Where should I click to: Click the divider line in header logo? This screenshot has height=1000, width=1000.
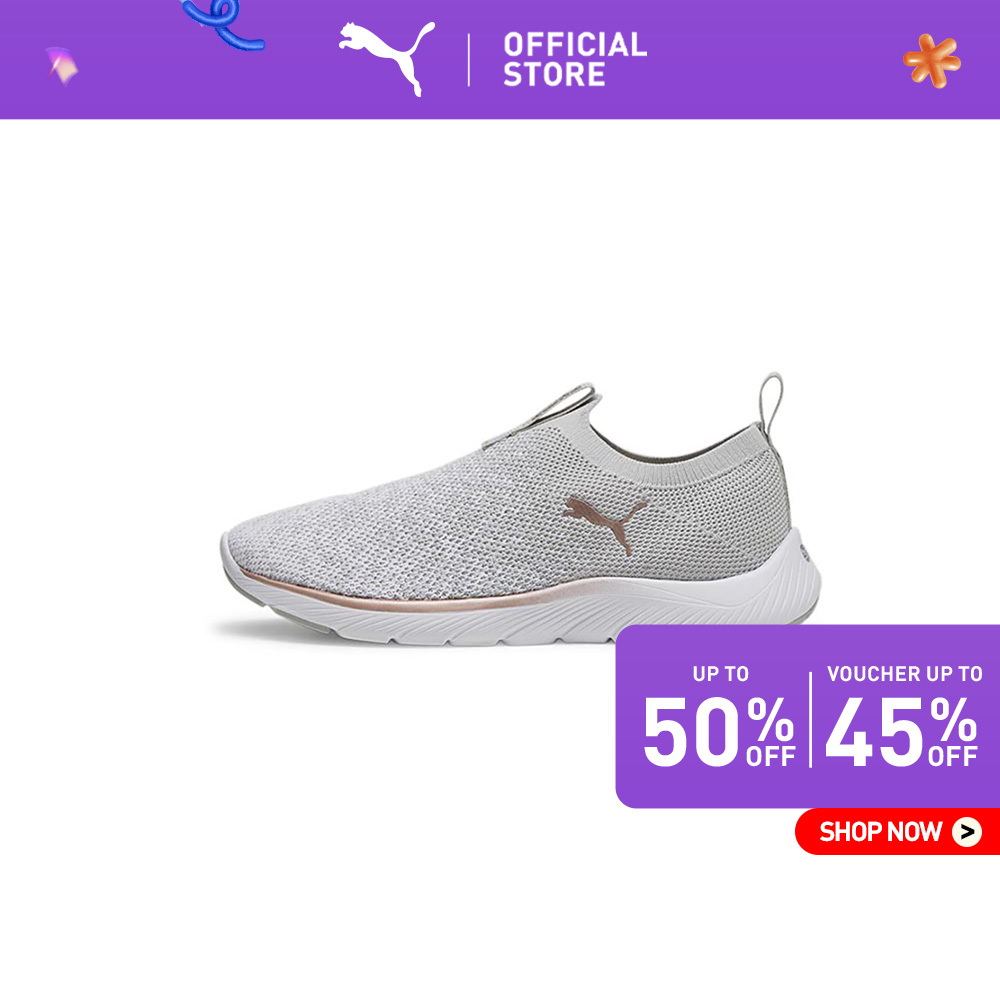point(469,60)
